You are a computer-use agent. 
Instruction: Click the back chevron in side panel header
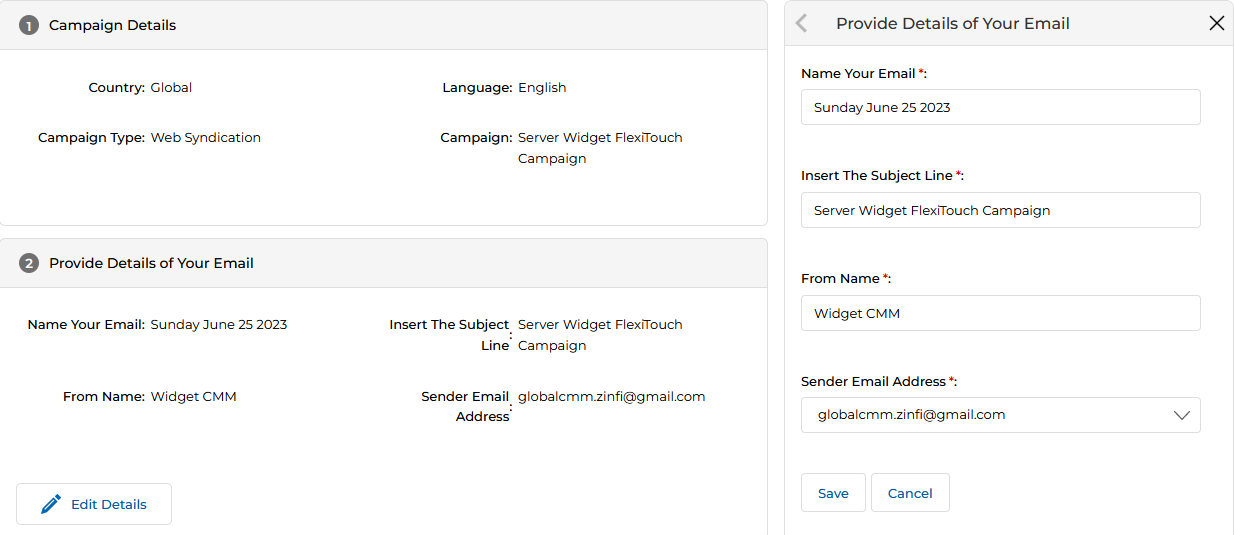(x=801, y=23)
